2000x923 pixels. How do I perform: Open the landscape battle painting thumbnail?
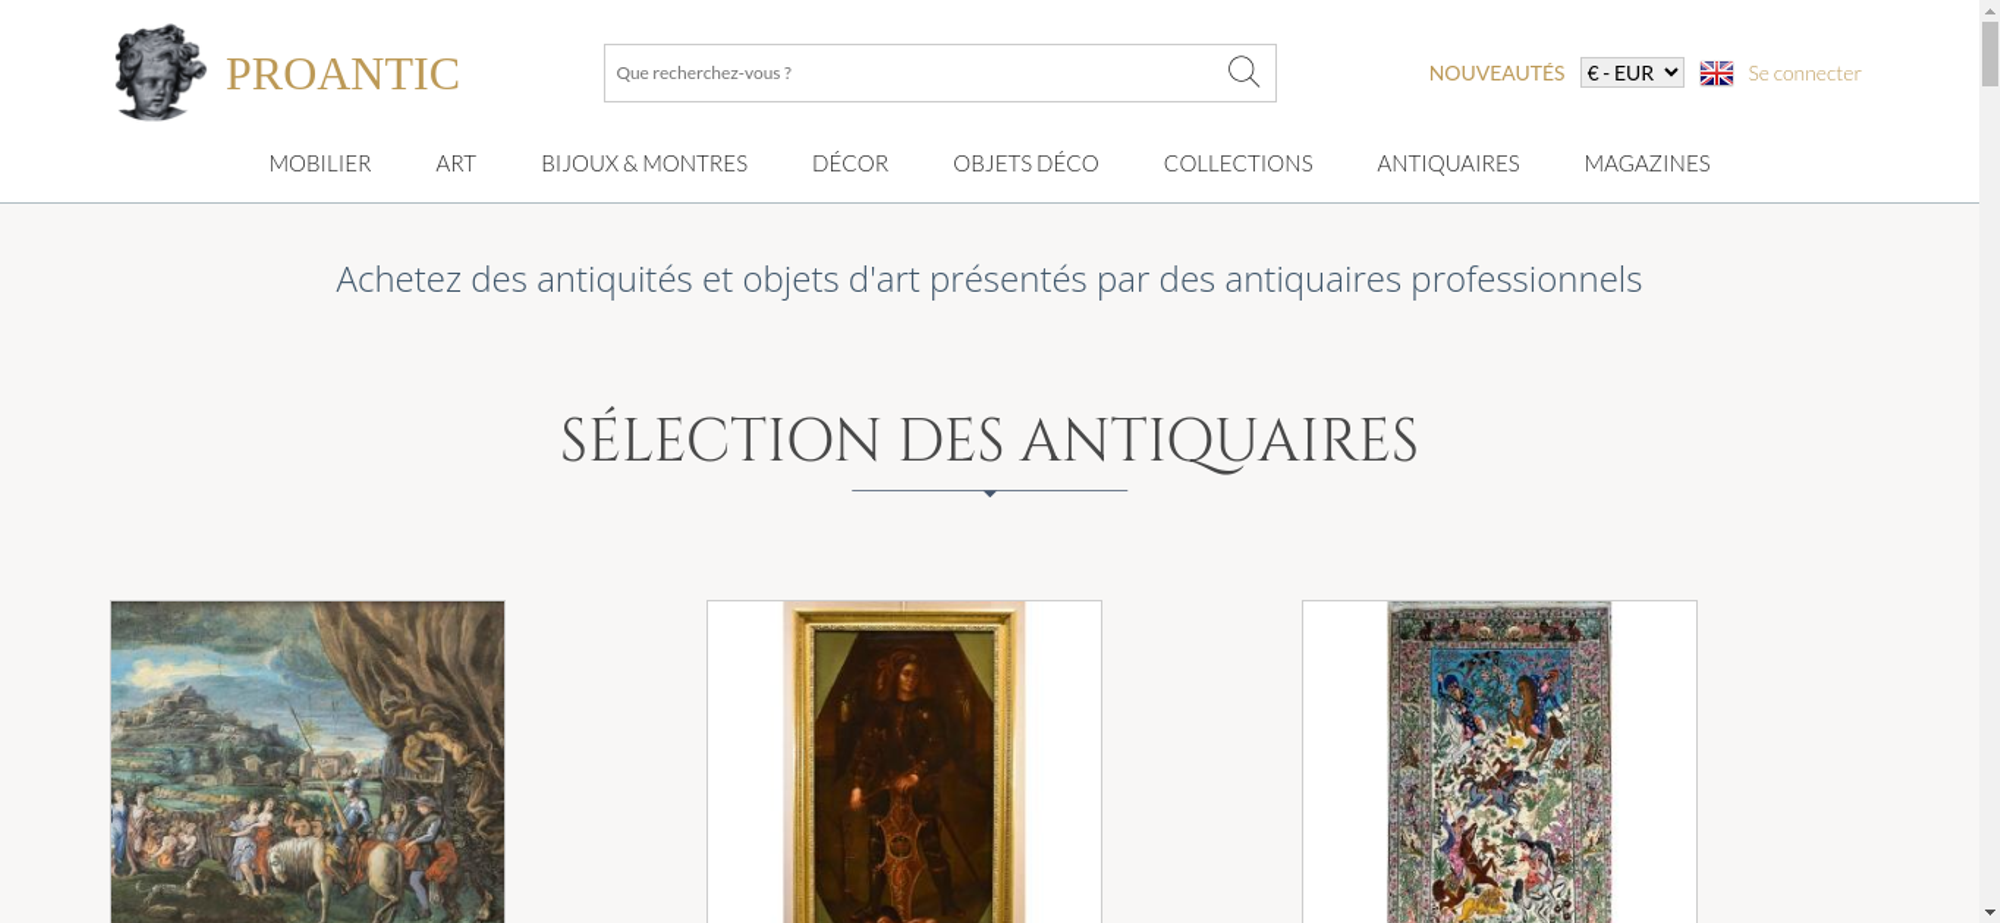tap(307, 762)
